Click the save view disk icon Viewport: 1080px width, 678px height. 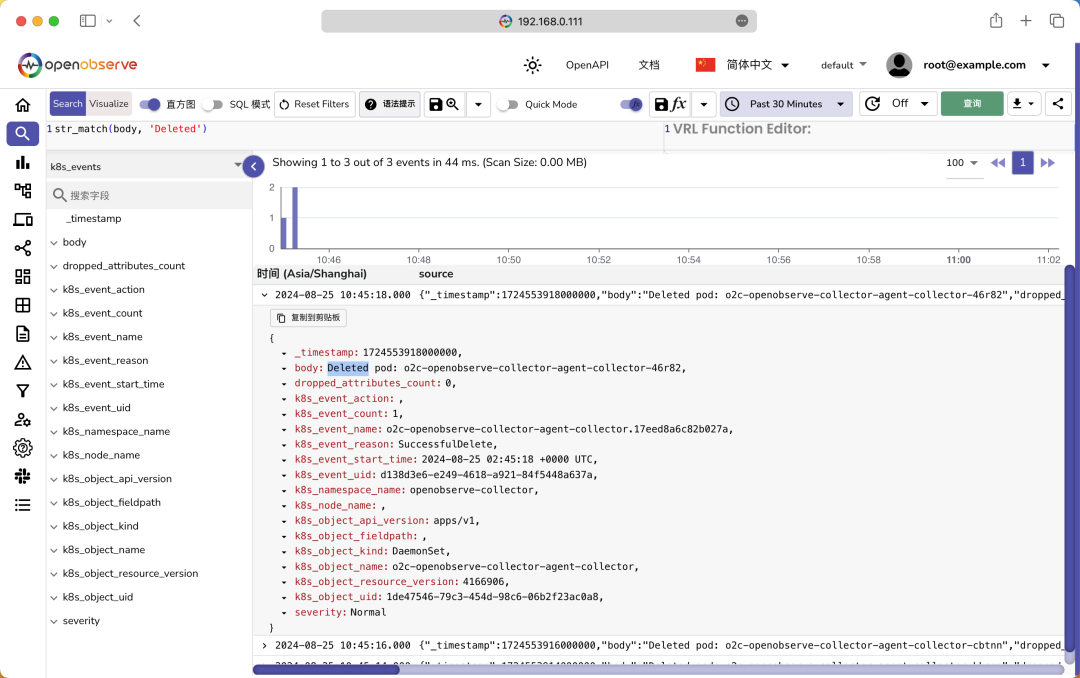pos(435,104)
